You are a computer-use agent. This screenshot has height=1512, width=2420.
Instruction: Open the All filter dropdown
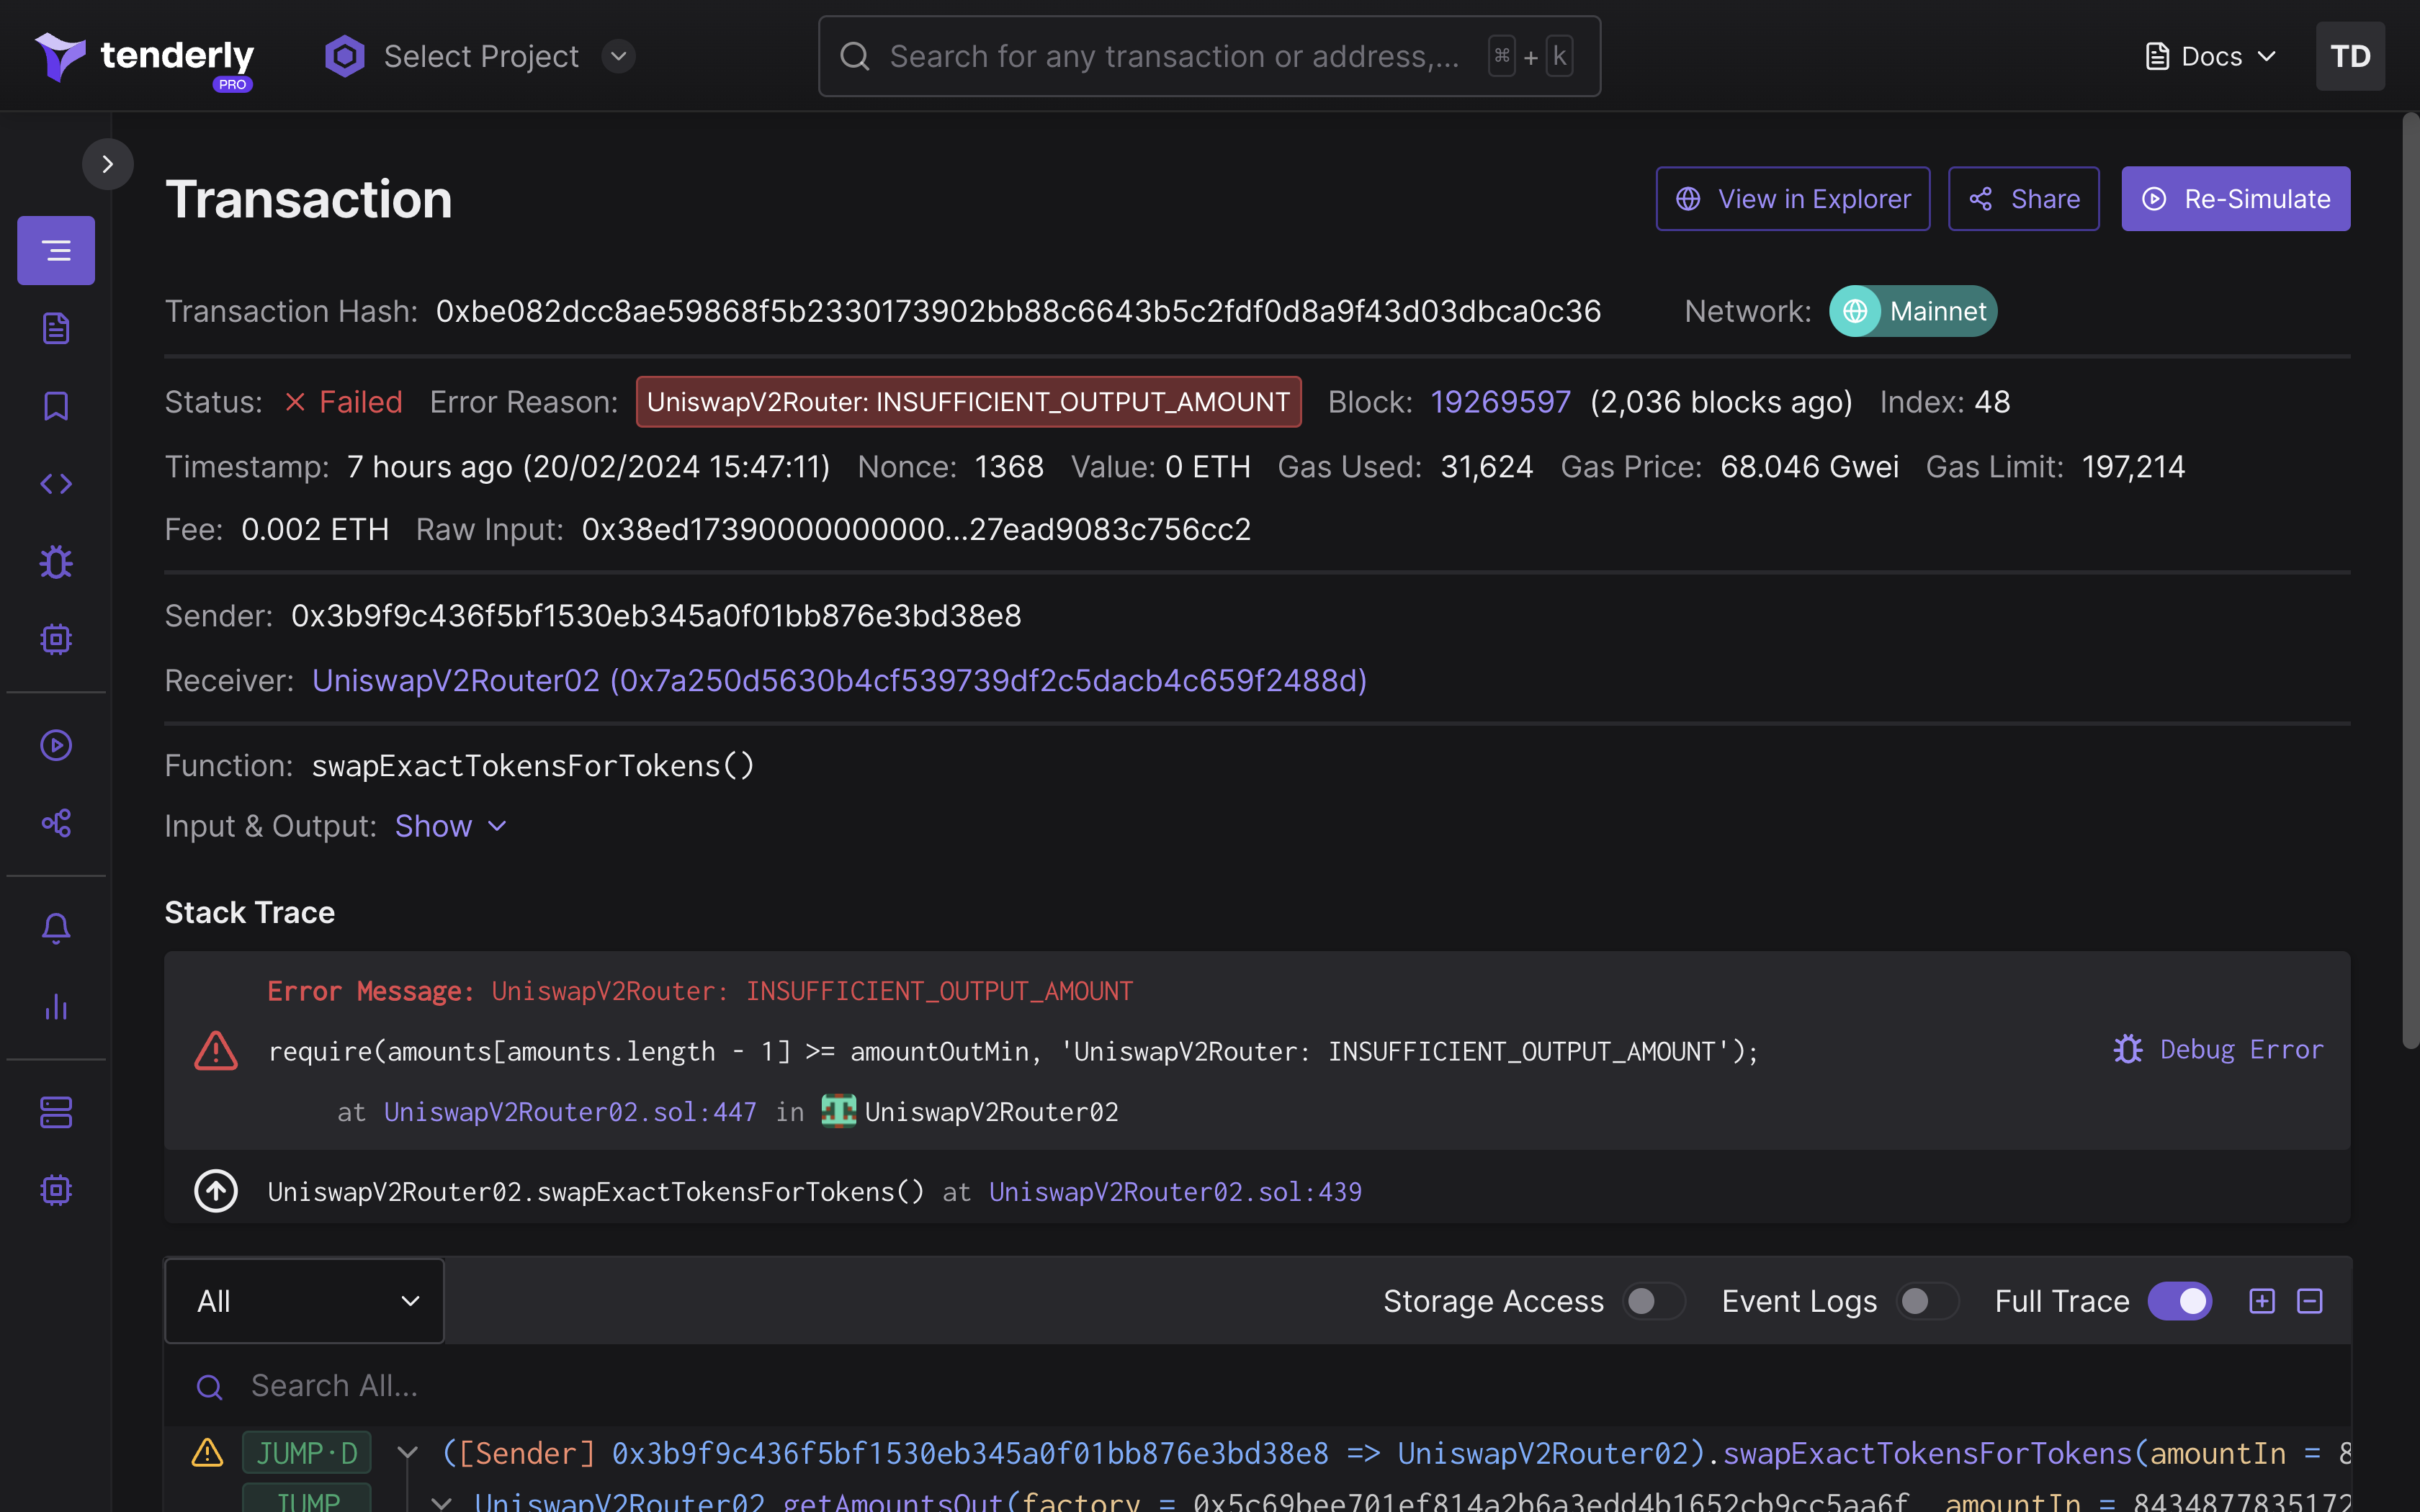tap(304, 1301)
